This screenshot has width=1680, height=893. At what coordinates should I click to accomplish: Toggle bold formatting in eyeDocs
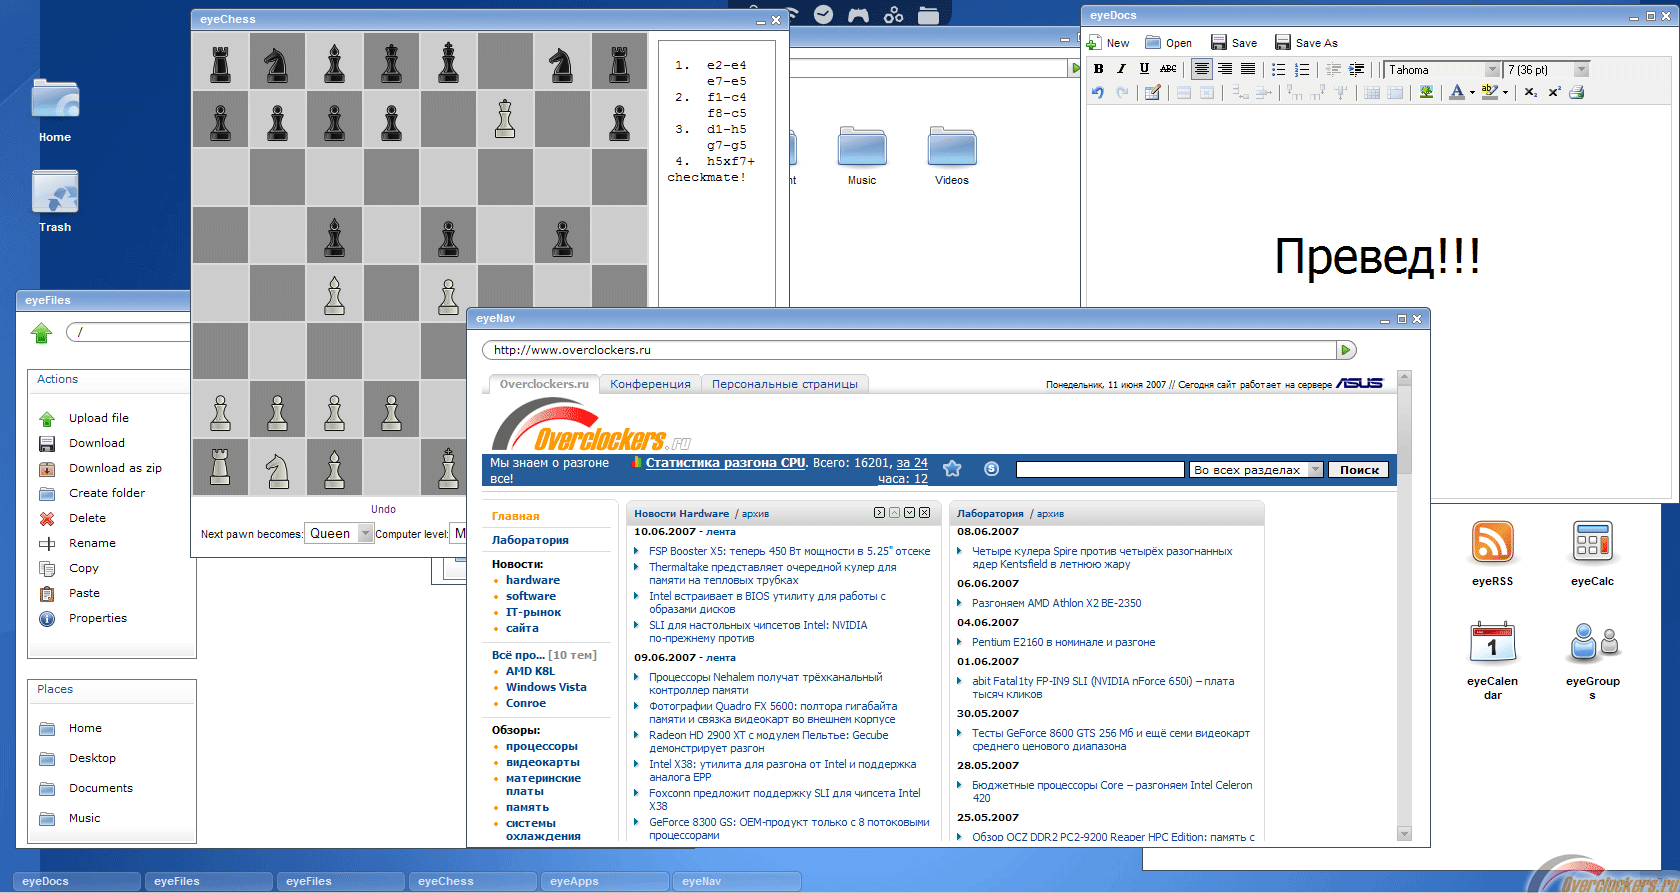click(1098, 69)
